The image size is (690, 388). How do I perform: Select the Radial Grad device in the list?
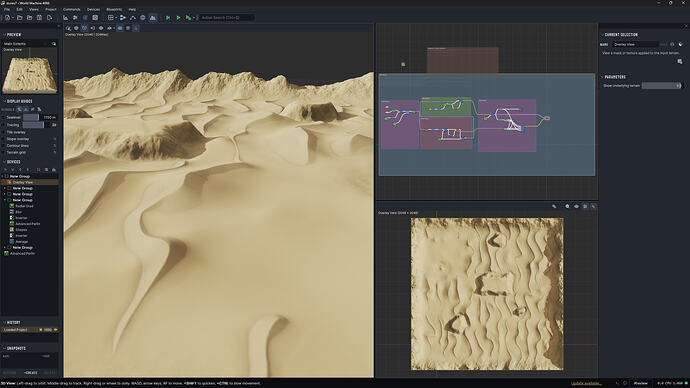(24, 206)
